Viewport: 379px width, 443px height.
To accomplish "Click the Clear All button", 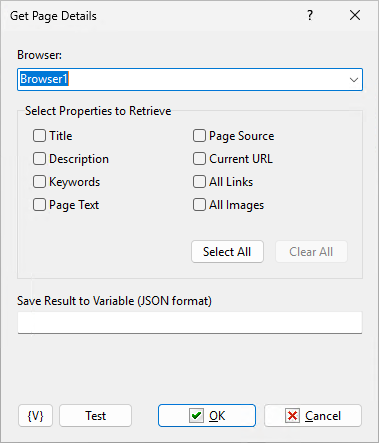I will pyautogui.click(x=311, y=252).
